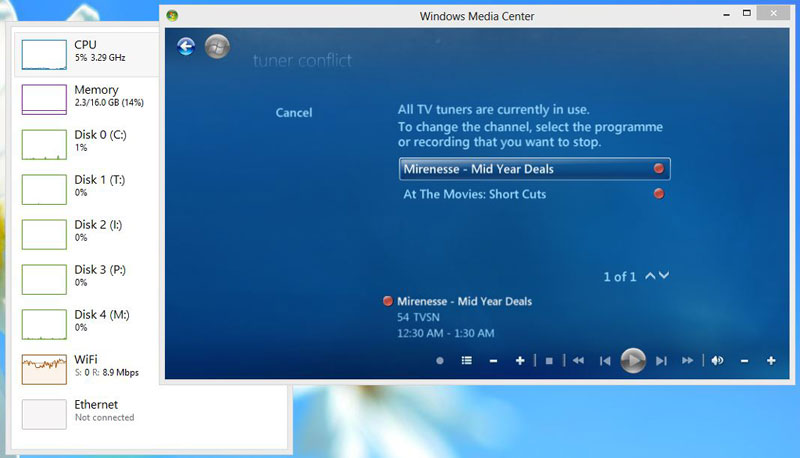Increase volume with the plus button

tap(771, 361)
